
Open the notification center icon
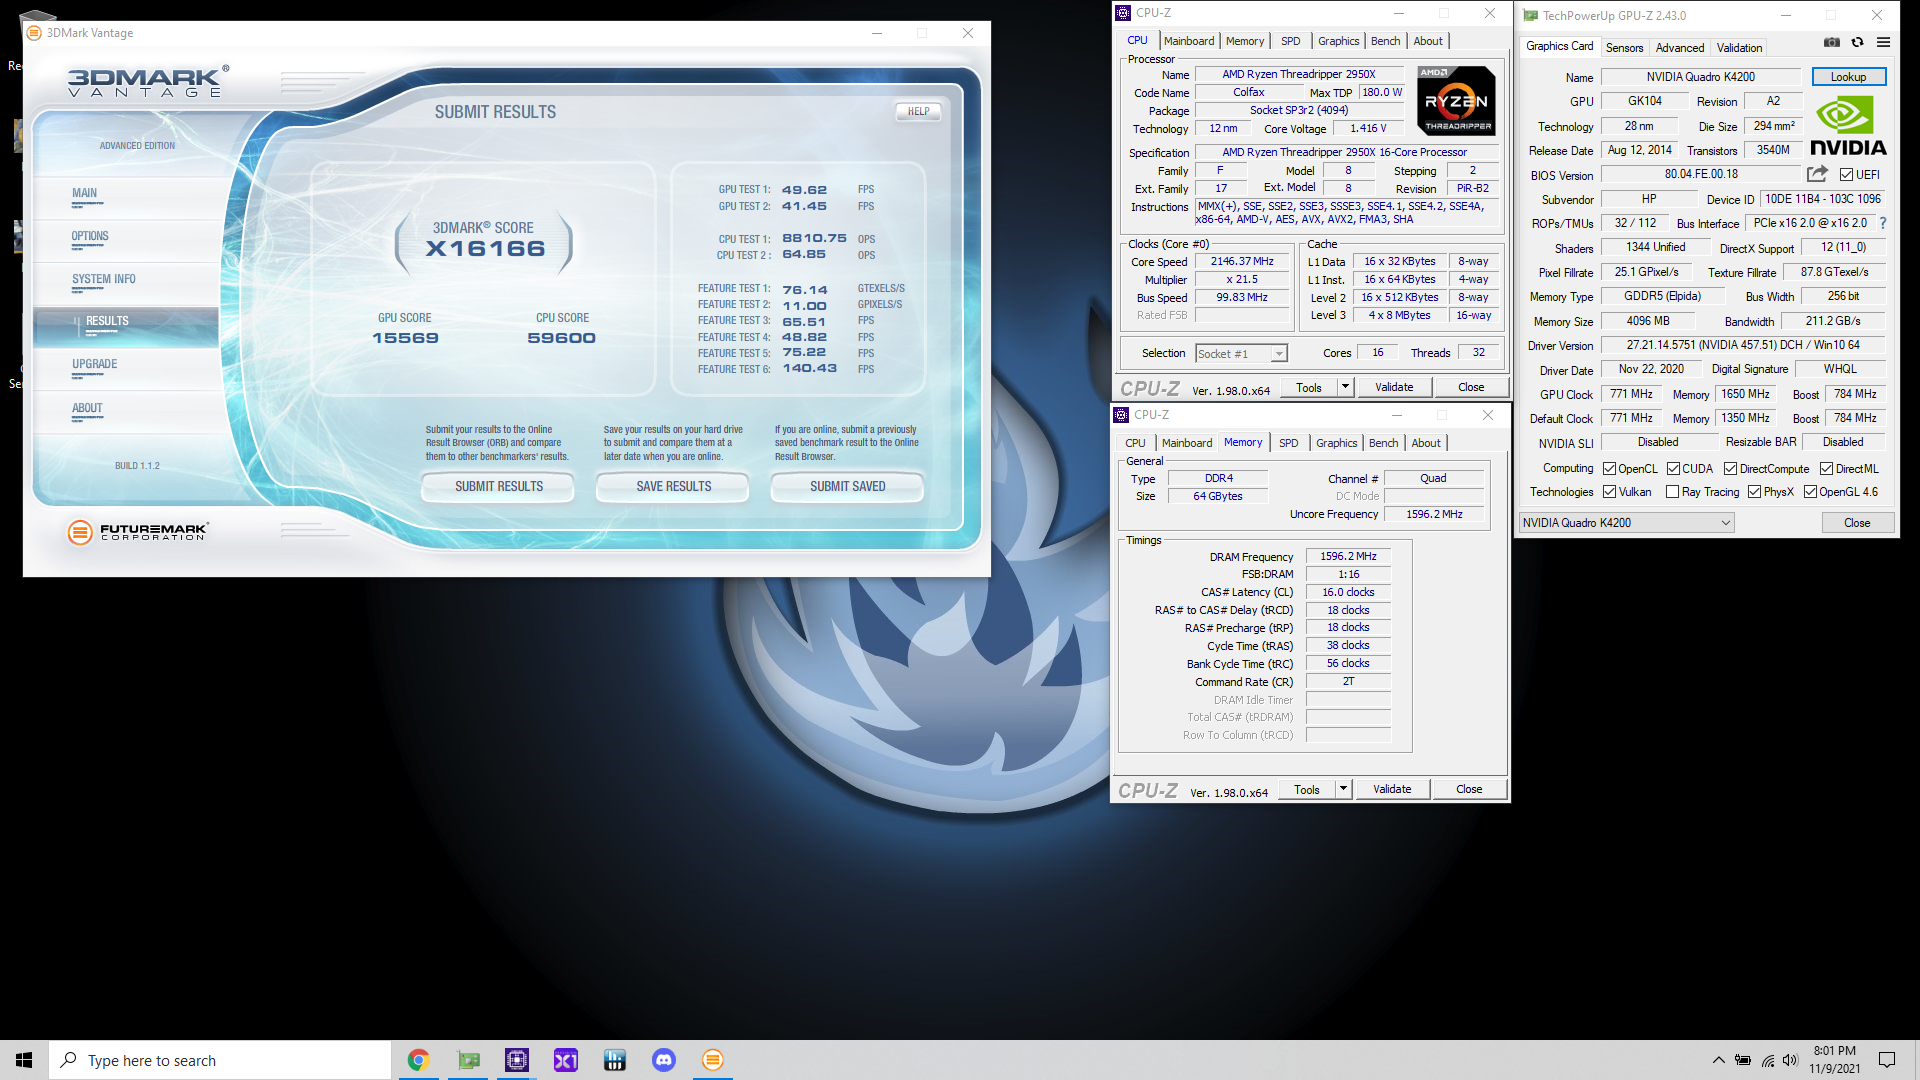tap(1887, 1060)
